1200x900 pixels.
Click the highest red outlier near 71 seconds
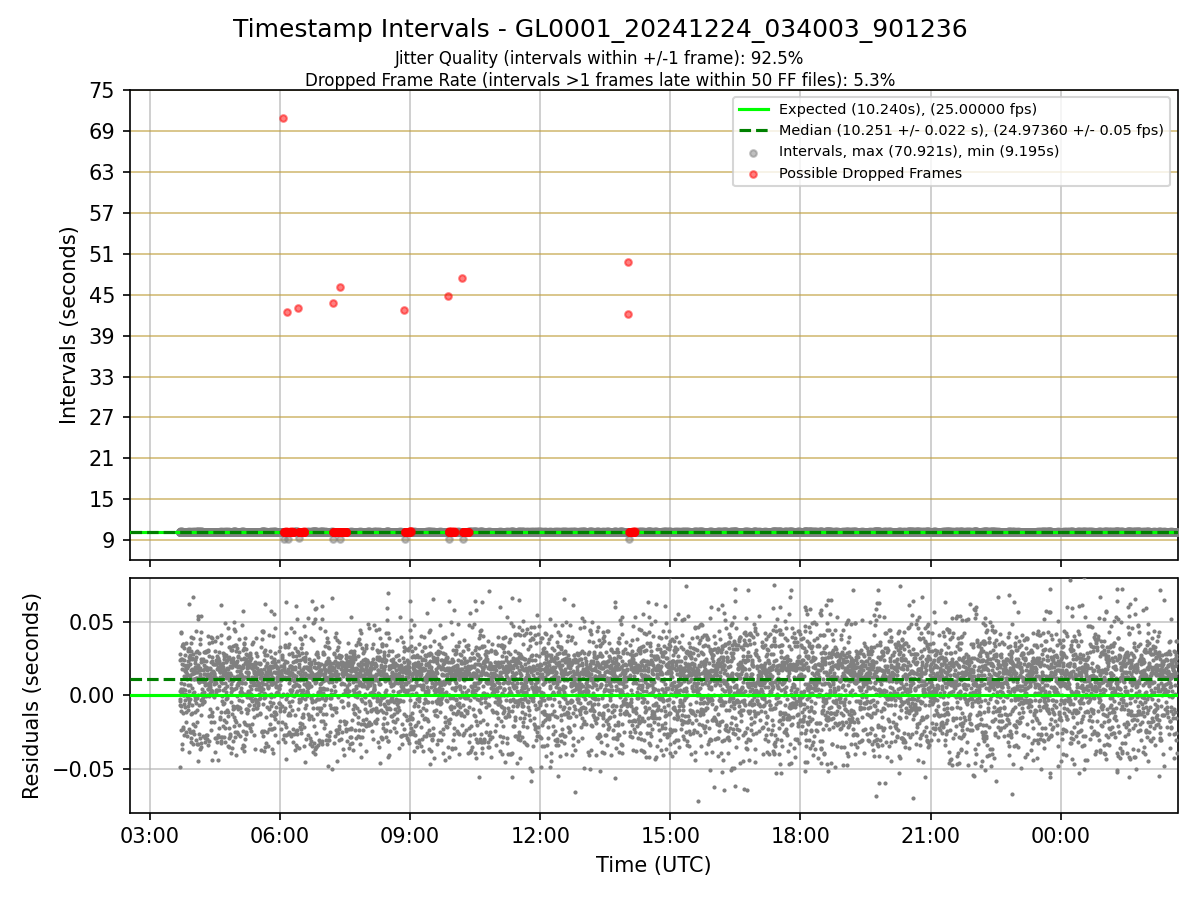point(283,118)
